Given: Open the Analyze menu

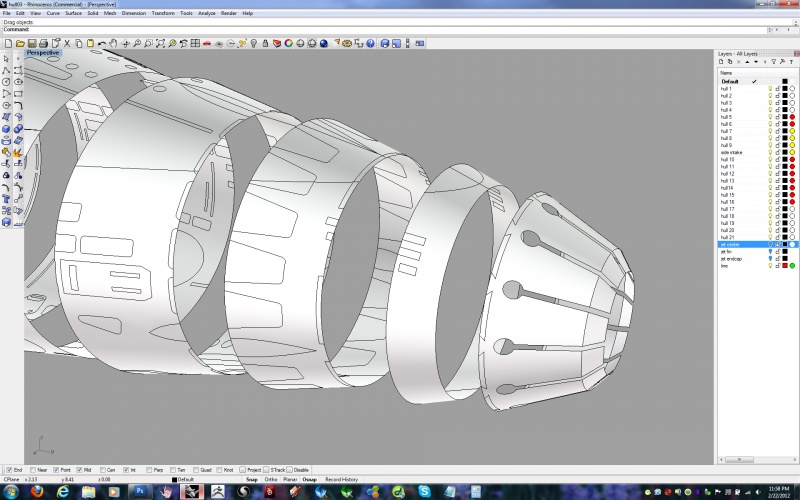Looking at the screenshot, I should (207, 13).
